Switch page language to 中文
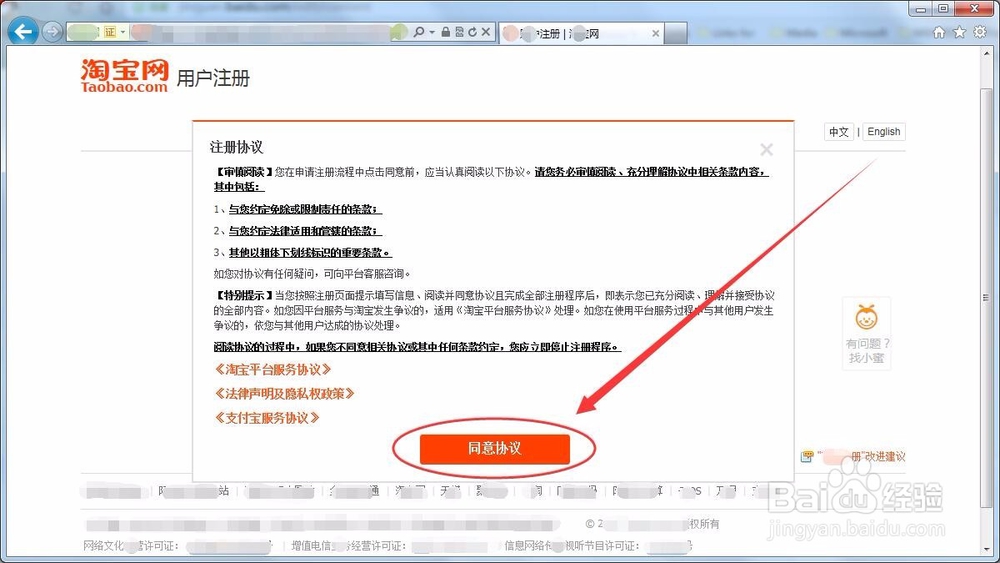 click(x=839, y=132)
